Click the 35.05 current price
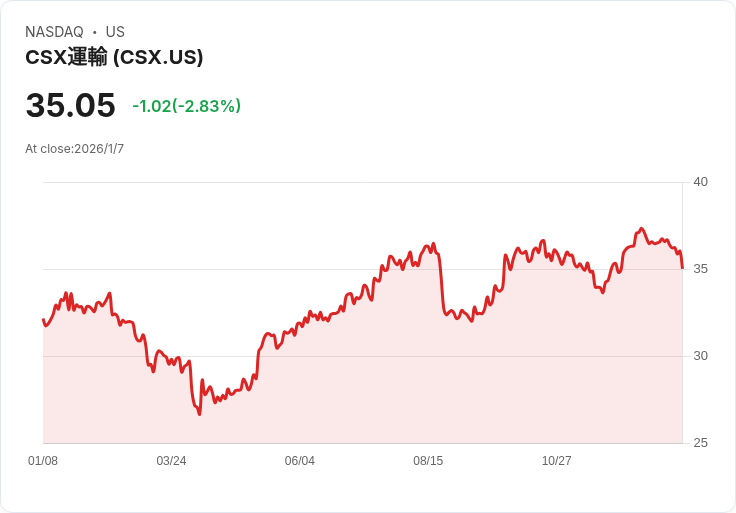Image resolution: width=736 pixels, height=513 pixels. [x=70, y=106]
